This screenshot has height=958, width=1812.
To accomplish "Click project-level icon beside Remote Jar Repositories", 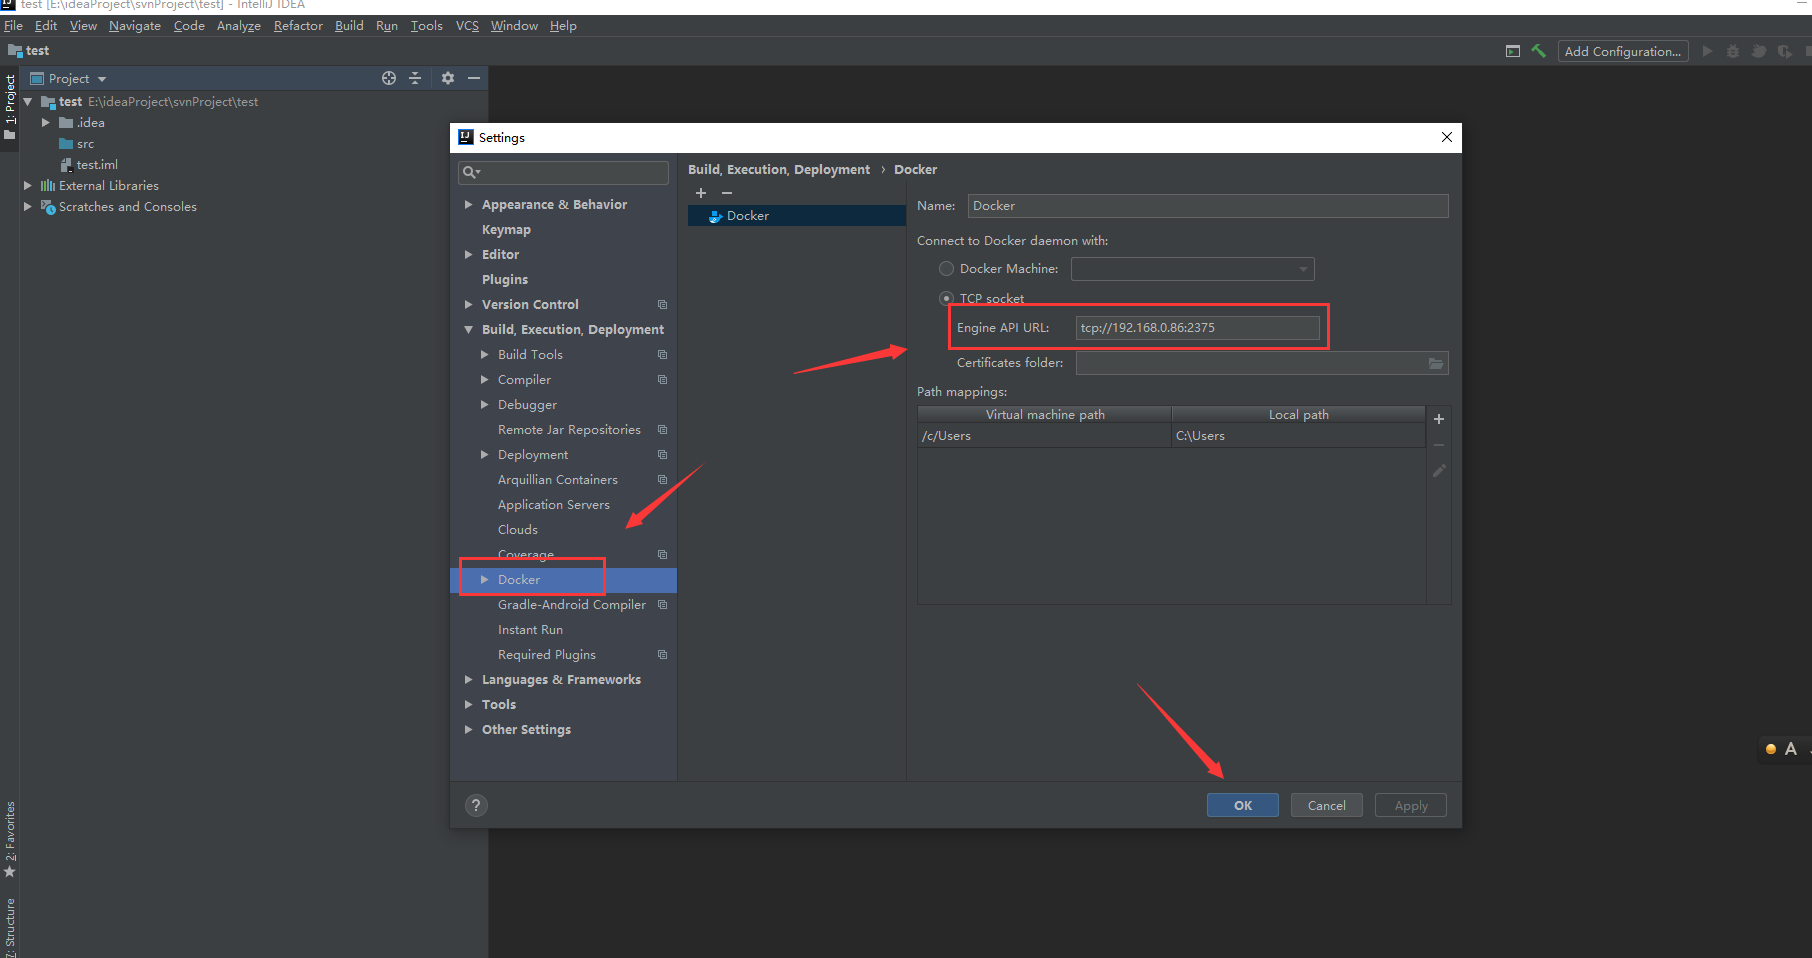I will [662, 430].
